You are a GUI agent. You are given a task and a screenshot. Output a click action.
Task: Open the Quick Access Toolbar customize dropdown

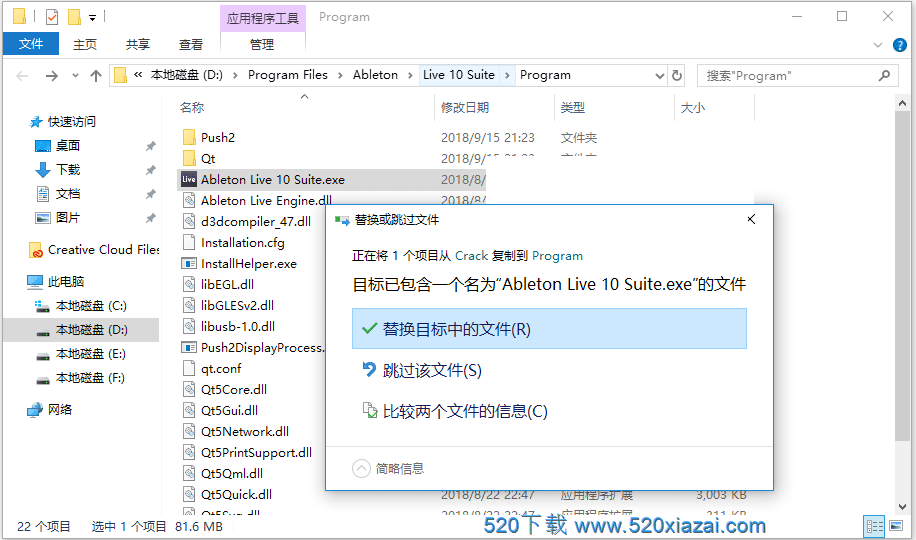(x=93, y=17)
